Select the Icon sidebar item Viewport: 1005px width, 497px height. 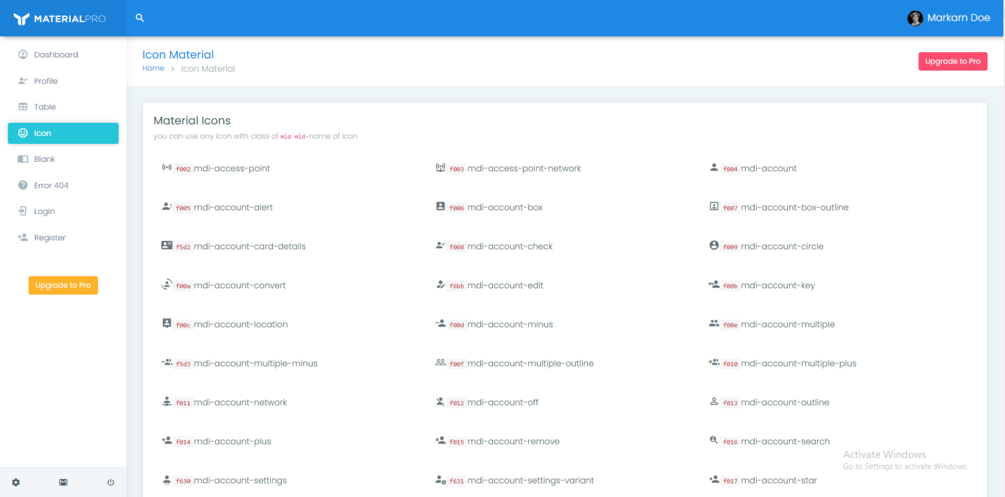click(x=63, y=133)
